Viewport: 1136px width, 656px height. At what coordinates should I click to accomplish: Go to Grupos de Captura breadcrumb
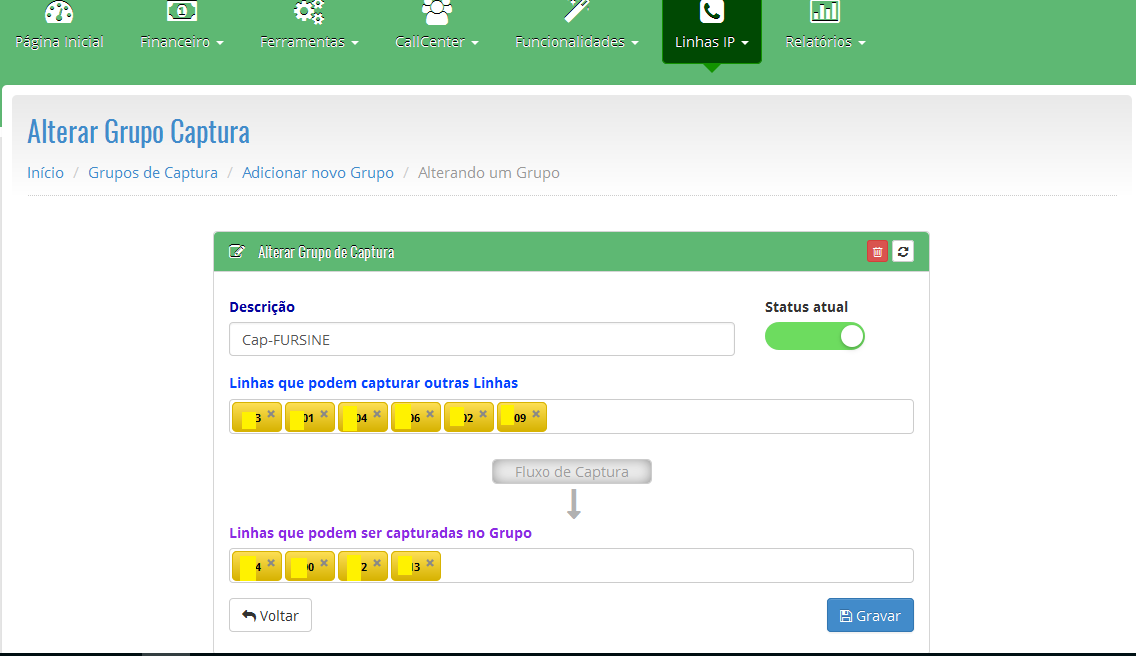[x=153, y=172]
